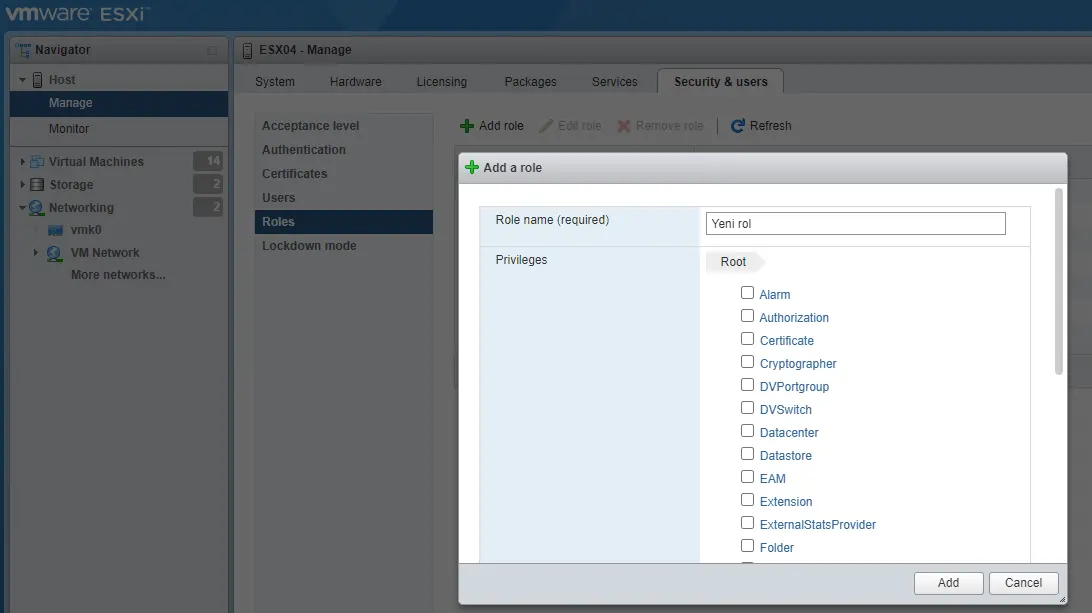
Task: Expand the Storage node arrow
Action: pos(23,185)
